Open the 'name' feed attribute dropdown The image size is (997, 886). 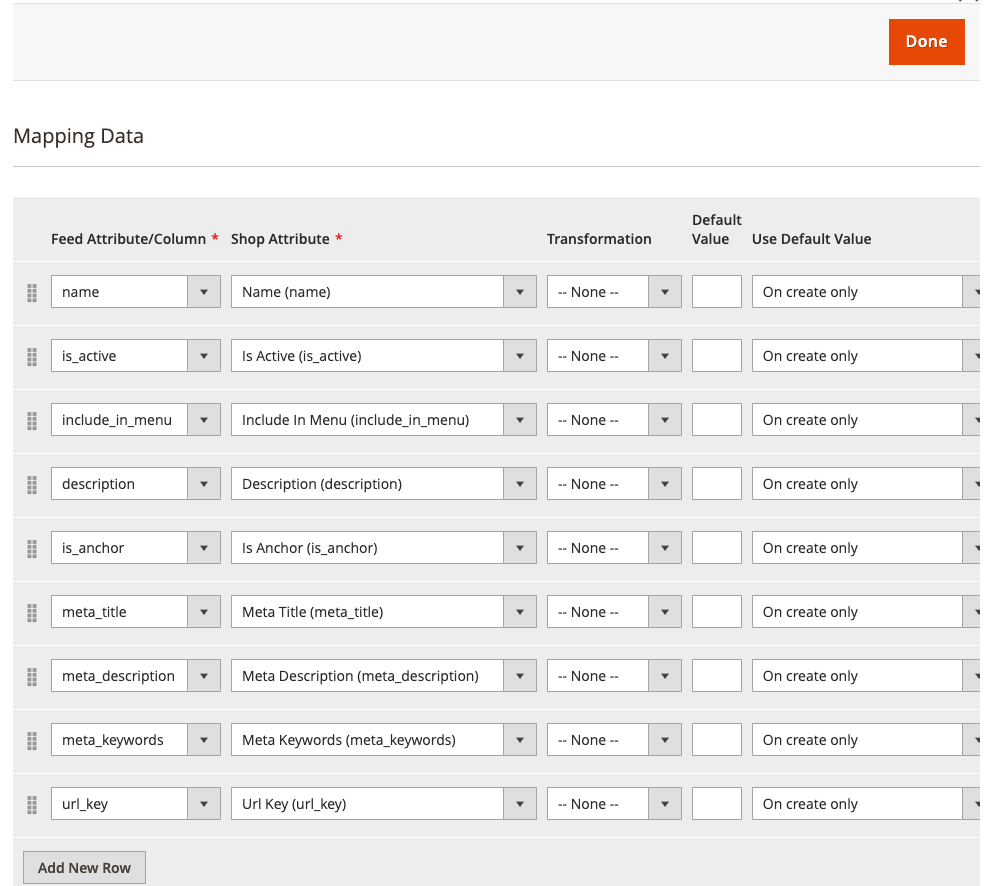click(x=135, y=291)
